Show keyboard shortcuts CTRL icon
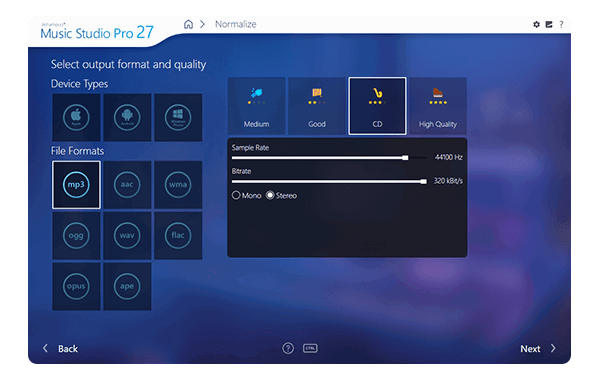The image size is (600, 380). tap(310, 348)
